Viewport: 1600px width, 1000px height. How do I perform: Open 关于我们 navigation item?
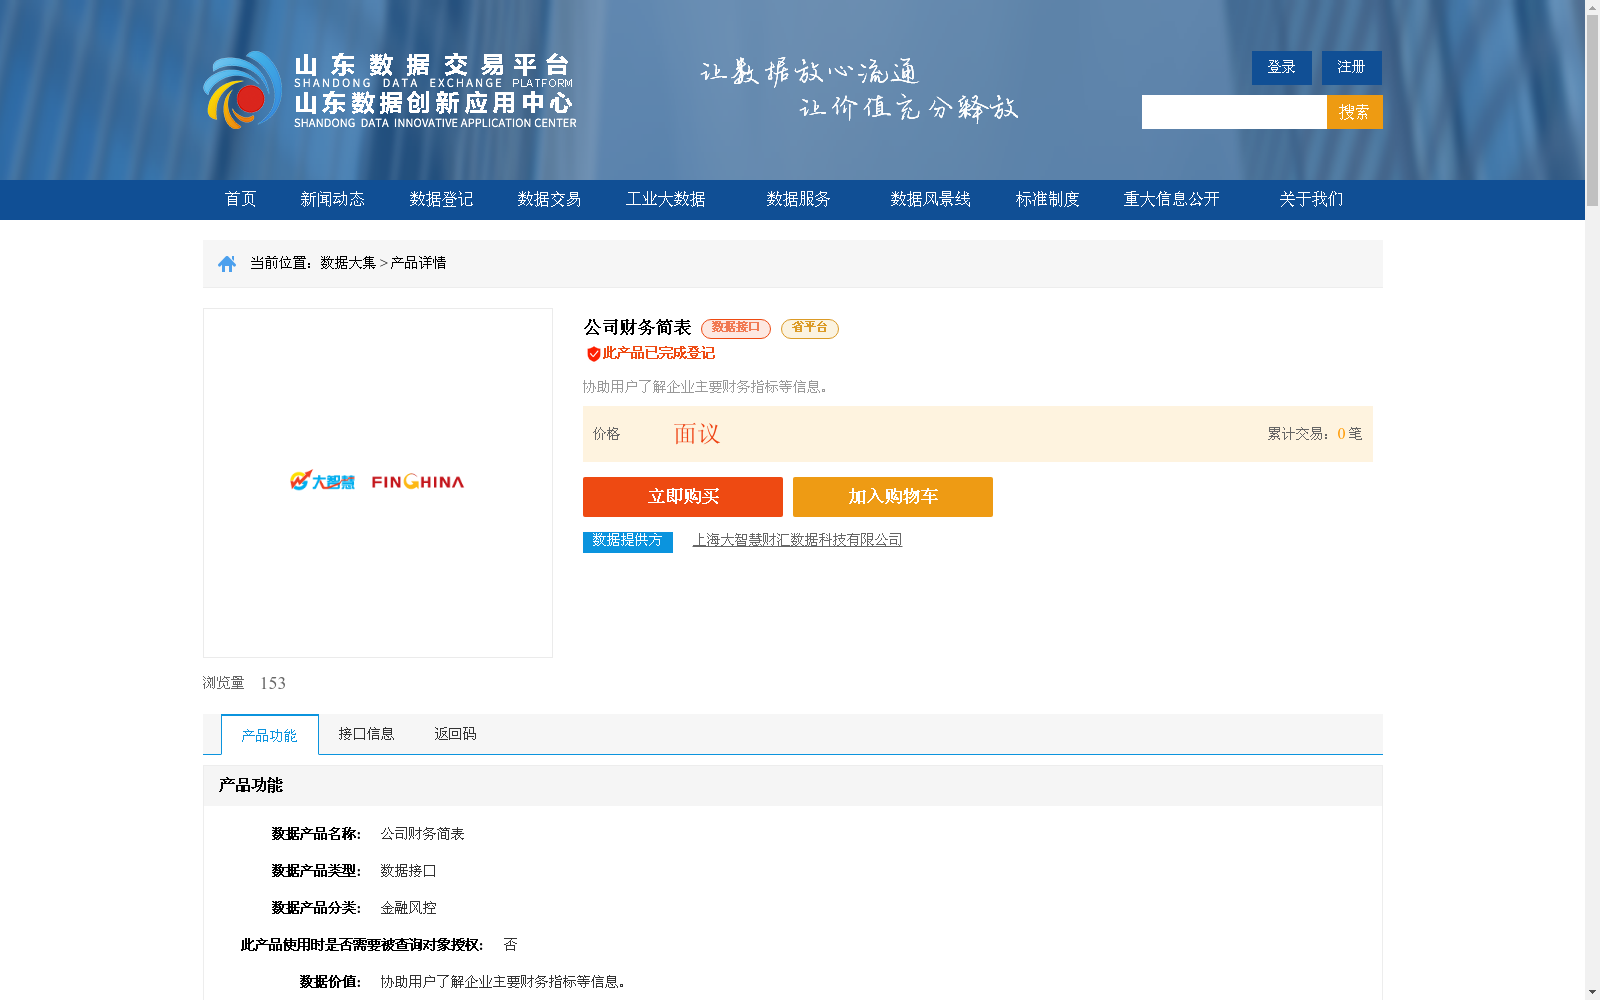(x=1311, y=199)
